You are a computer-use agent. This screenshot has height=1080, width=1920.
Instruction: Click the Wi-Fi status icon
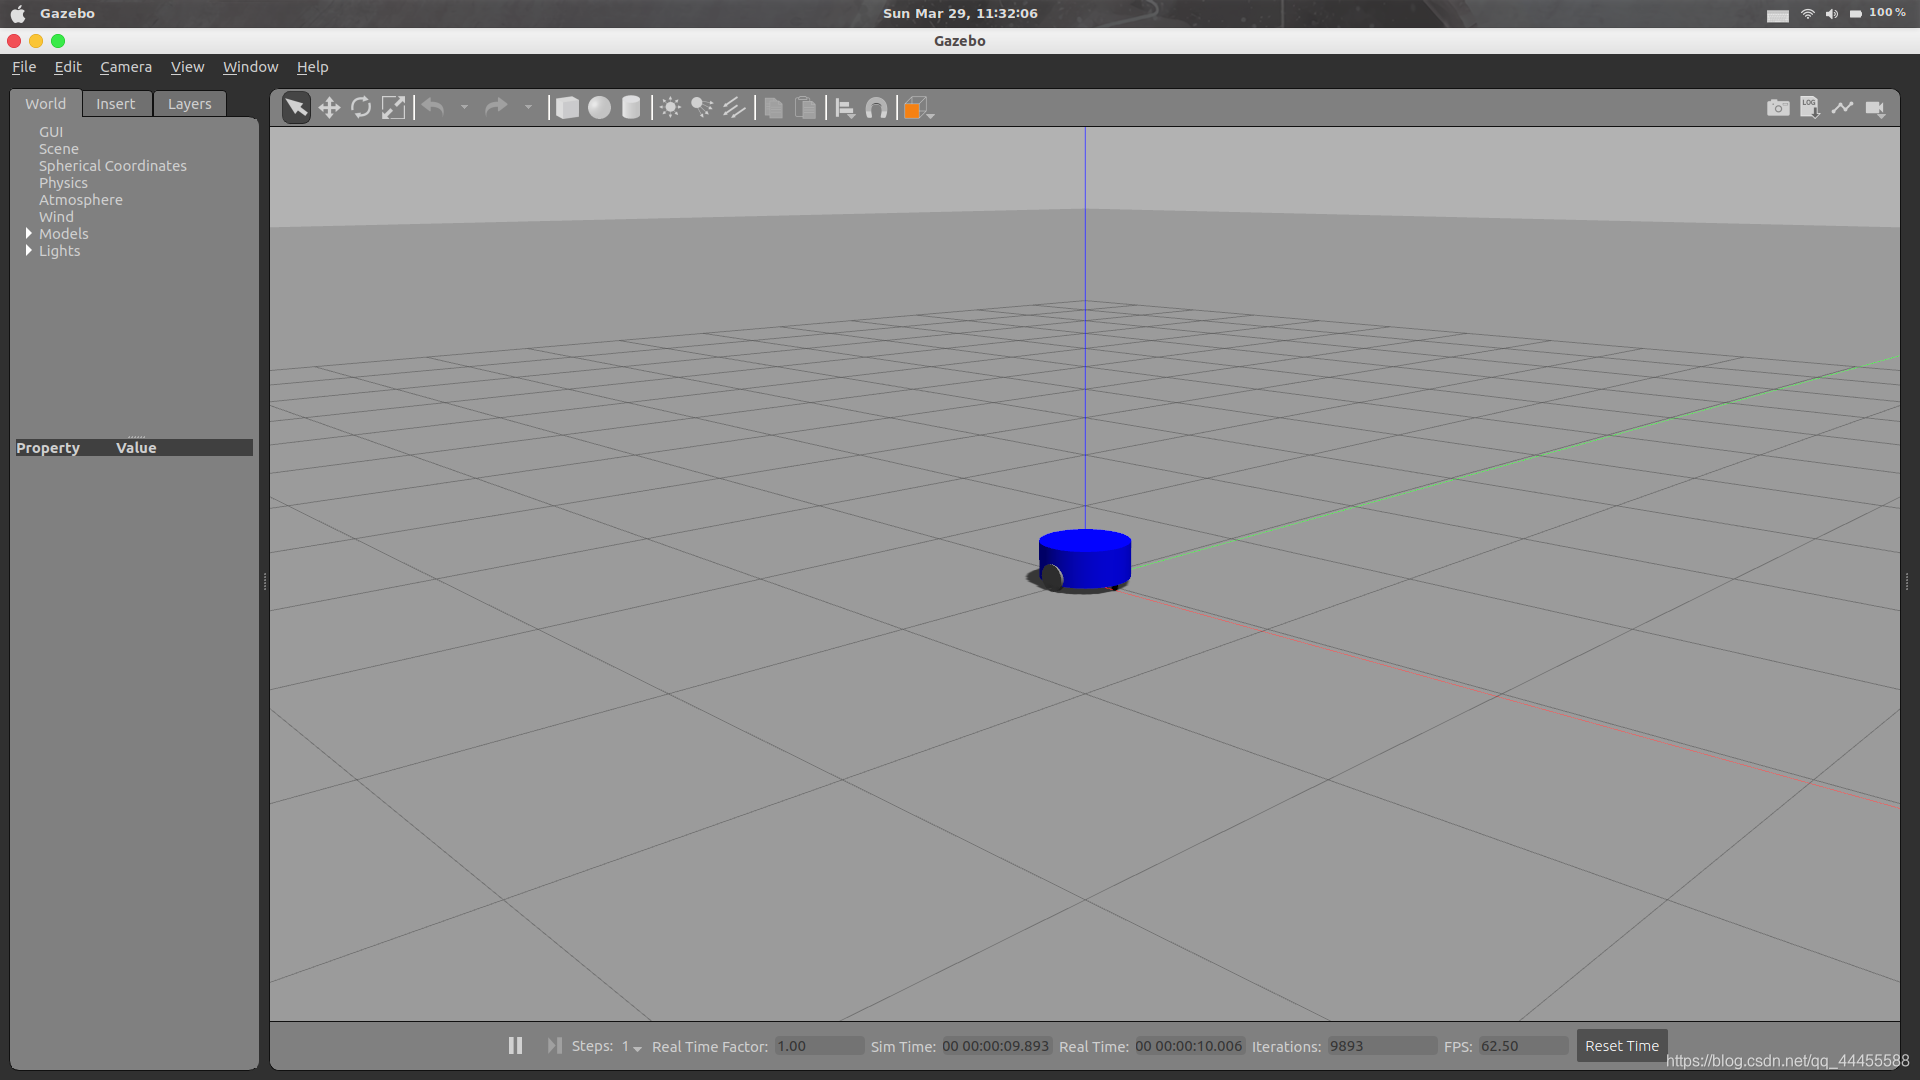[x=1808, y=14]
